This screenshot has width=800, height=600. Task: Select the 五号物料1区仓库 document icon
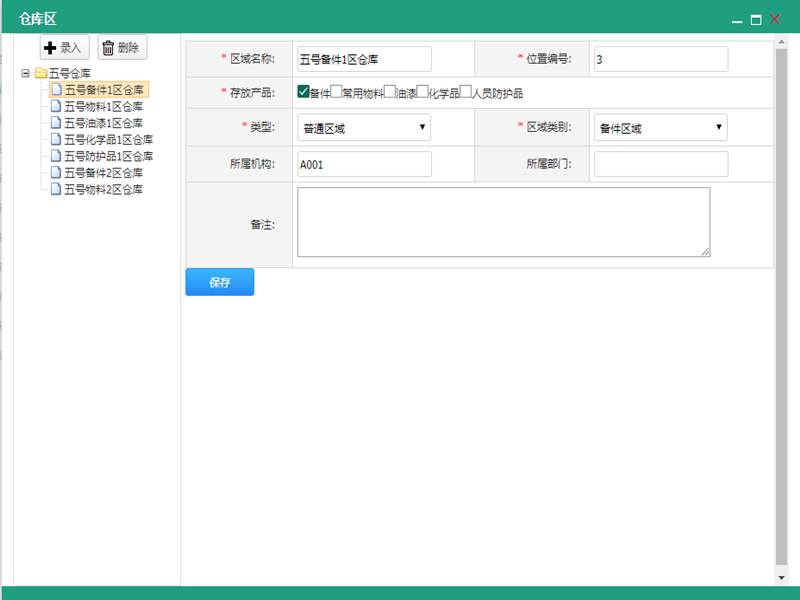[x=56, y=106]
